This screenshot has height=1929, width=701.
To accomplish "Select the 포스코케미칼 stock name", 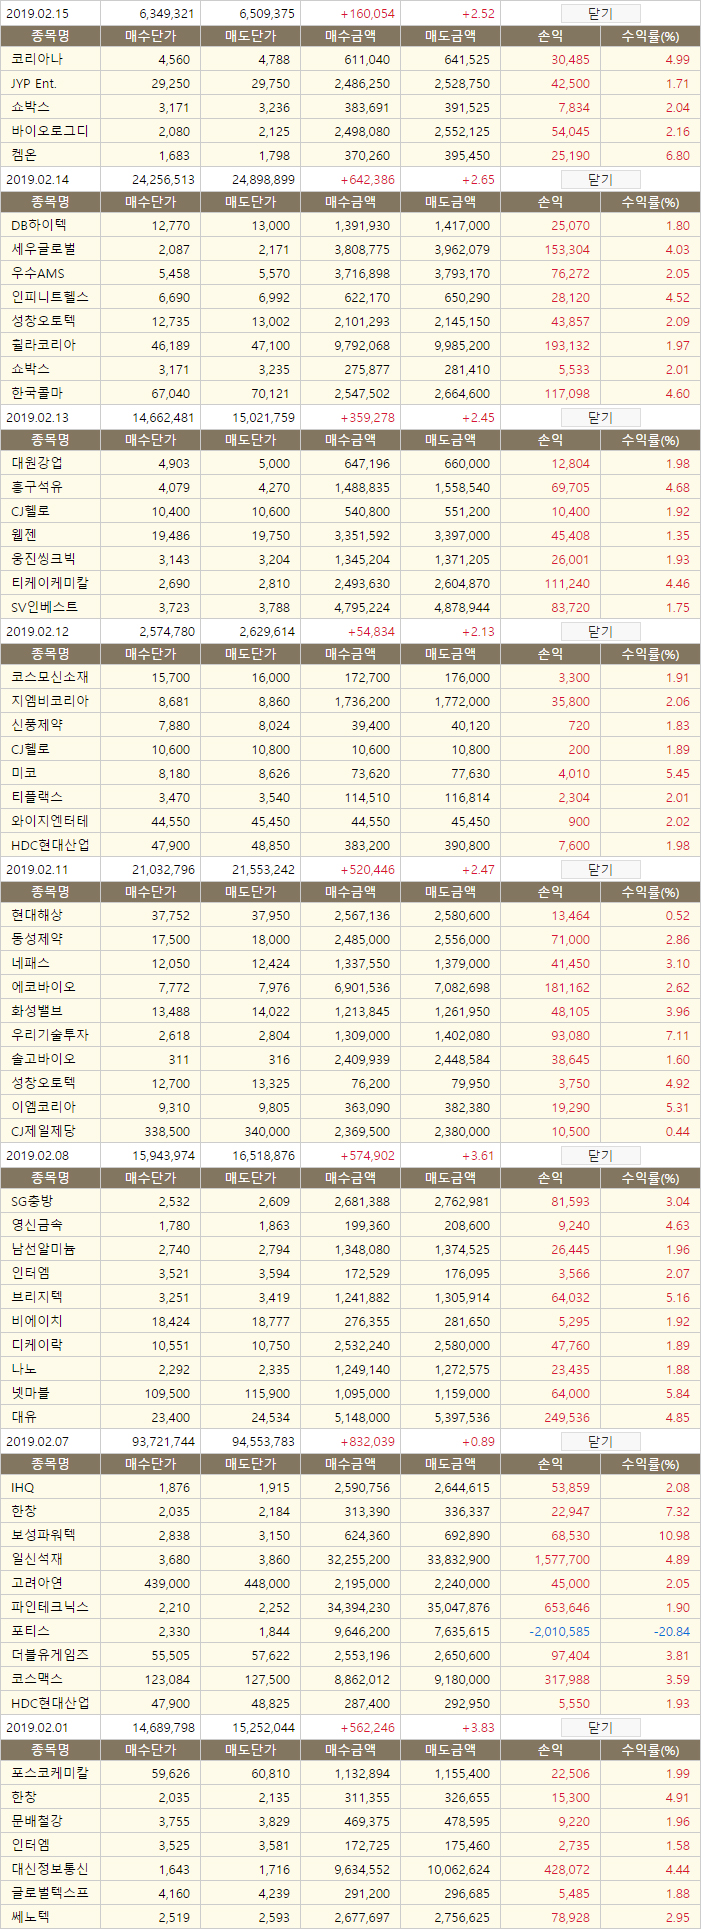I will [50, 1773].
